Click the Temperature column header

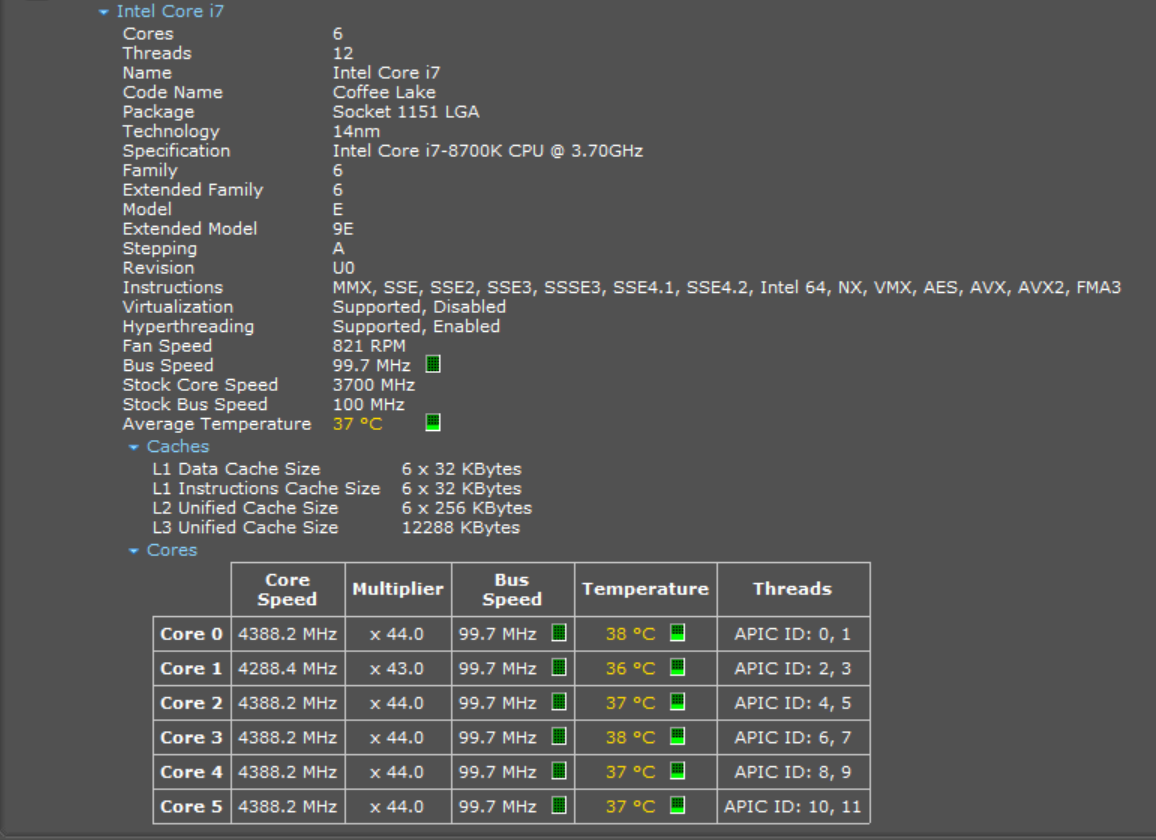tap(646, 589)
